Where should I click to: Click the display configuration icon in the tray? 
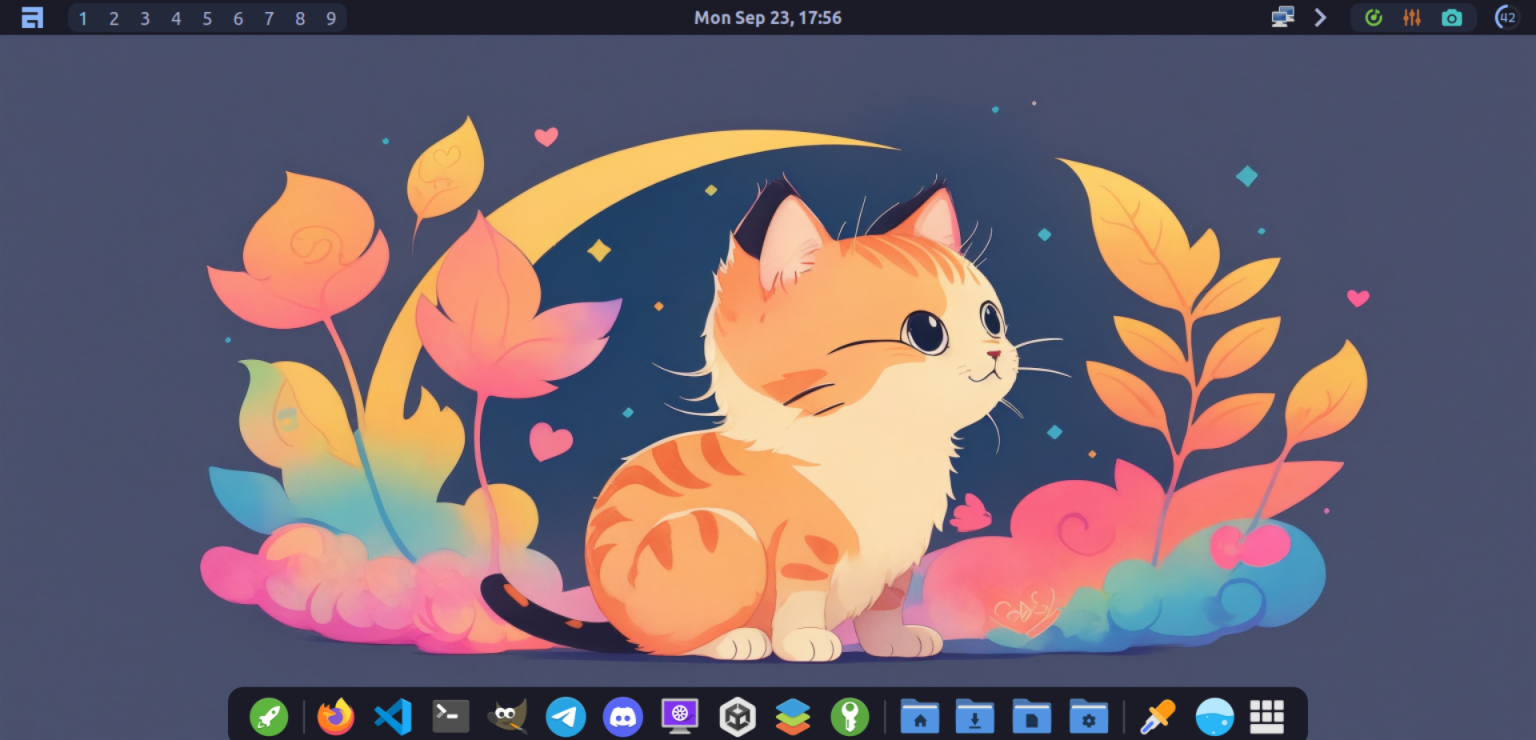pyautogui.click(x=1281, y=17)
